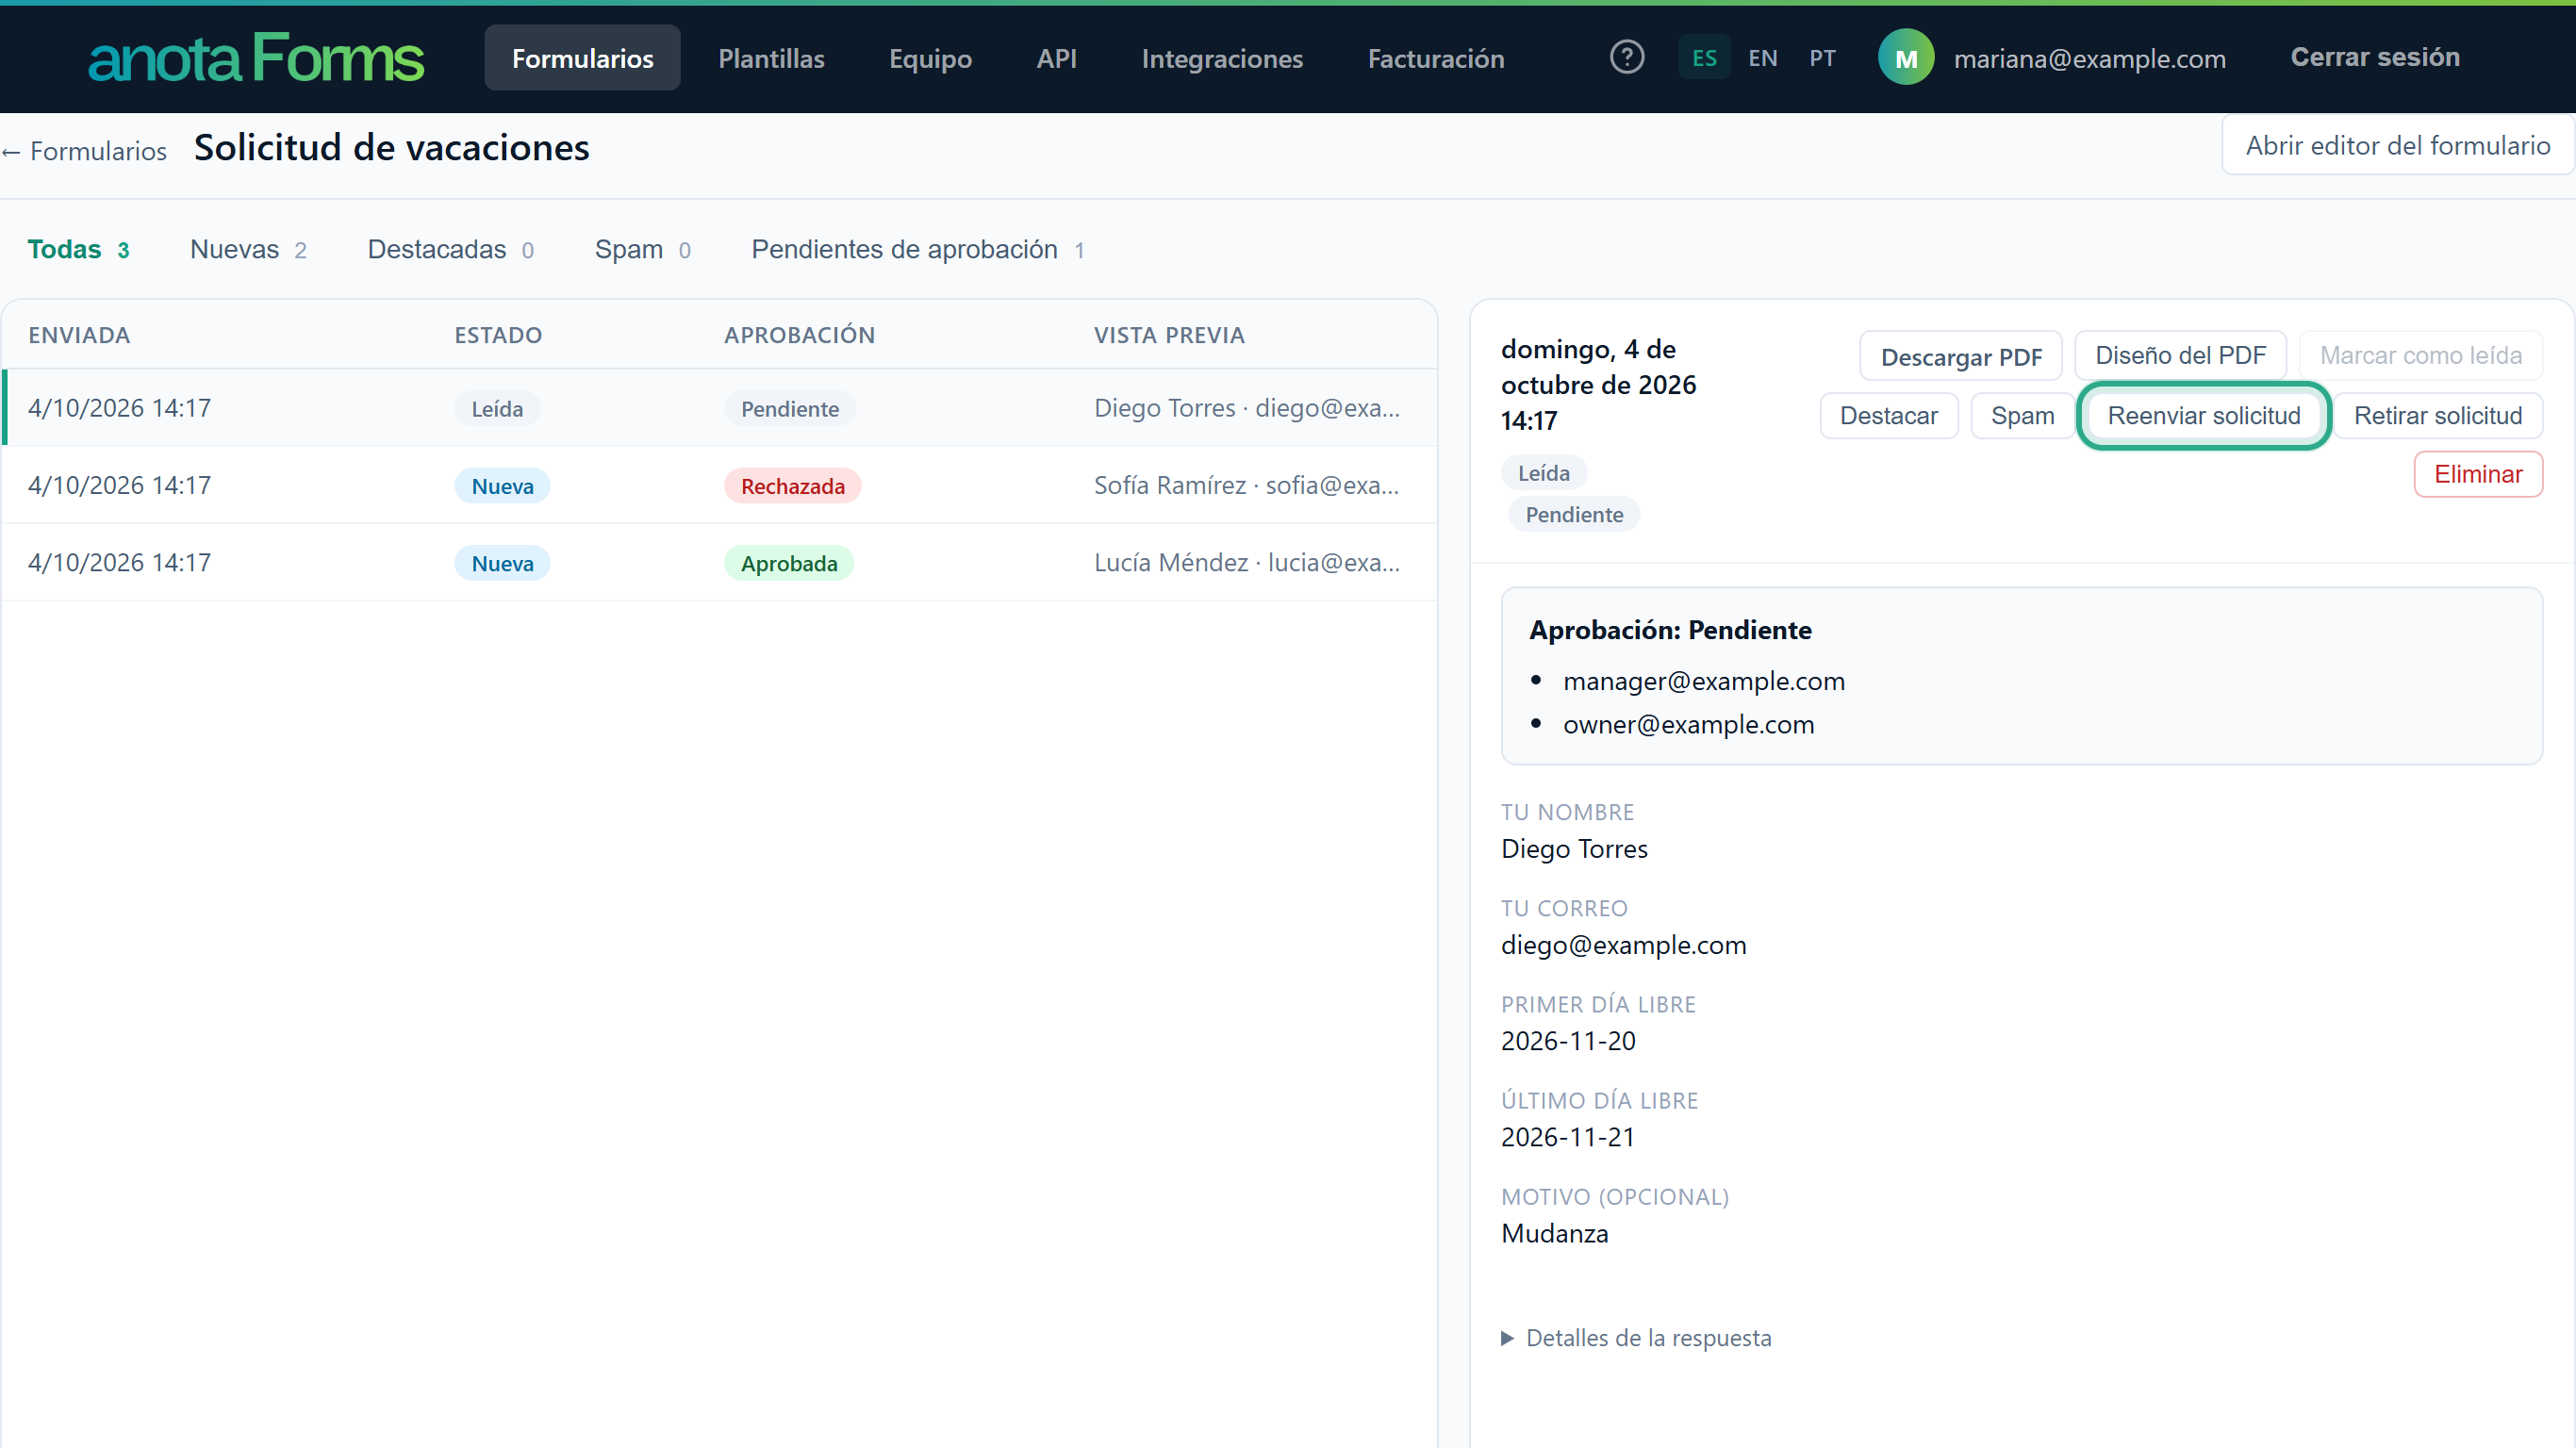Expand Detalles de la respuesta

pyautogui.click(x=1636, y=1338)
